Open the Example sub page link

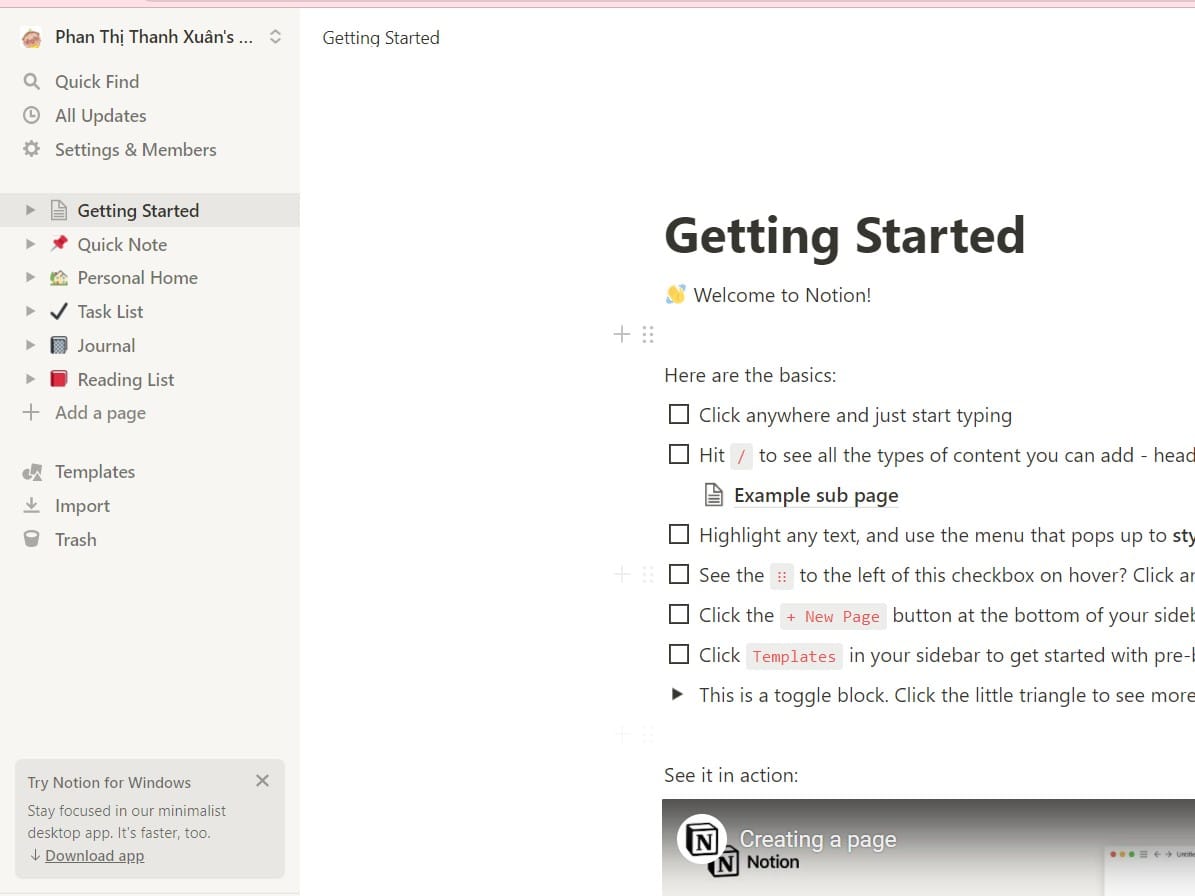(x=816, y=495)
